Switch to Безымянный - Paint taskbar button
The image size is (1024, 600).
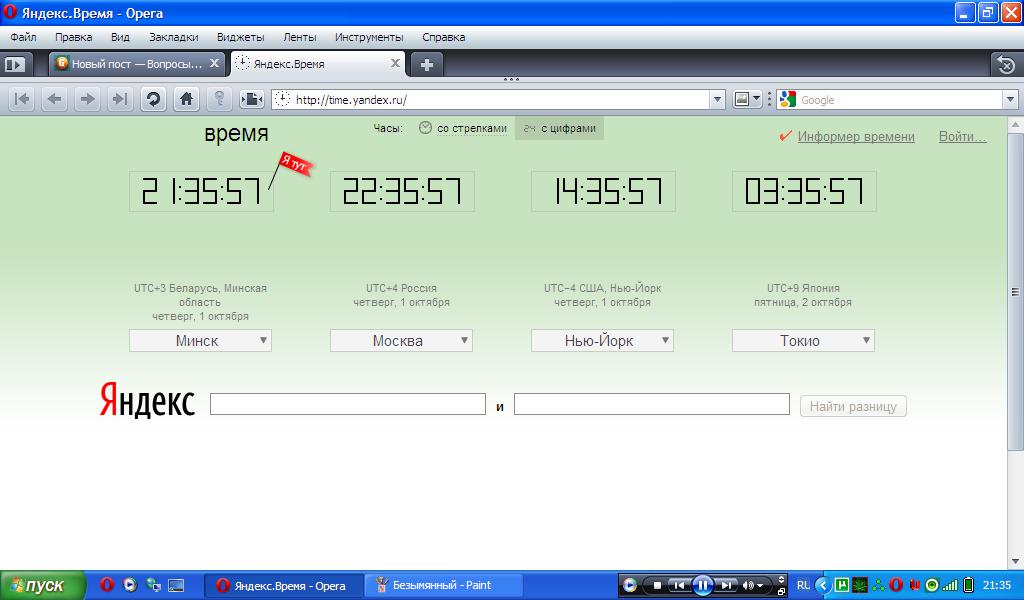click(x=443, y=585)
